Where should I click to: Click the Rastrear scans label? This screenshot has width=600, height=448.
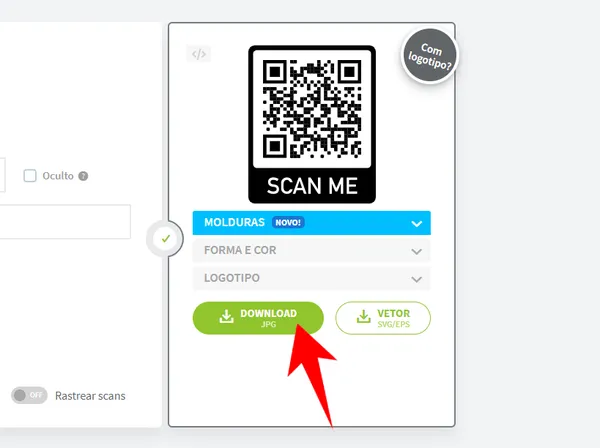click(x=90, y=396)
